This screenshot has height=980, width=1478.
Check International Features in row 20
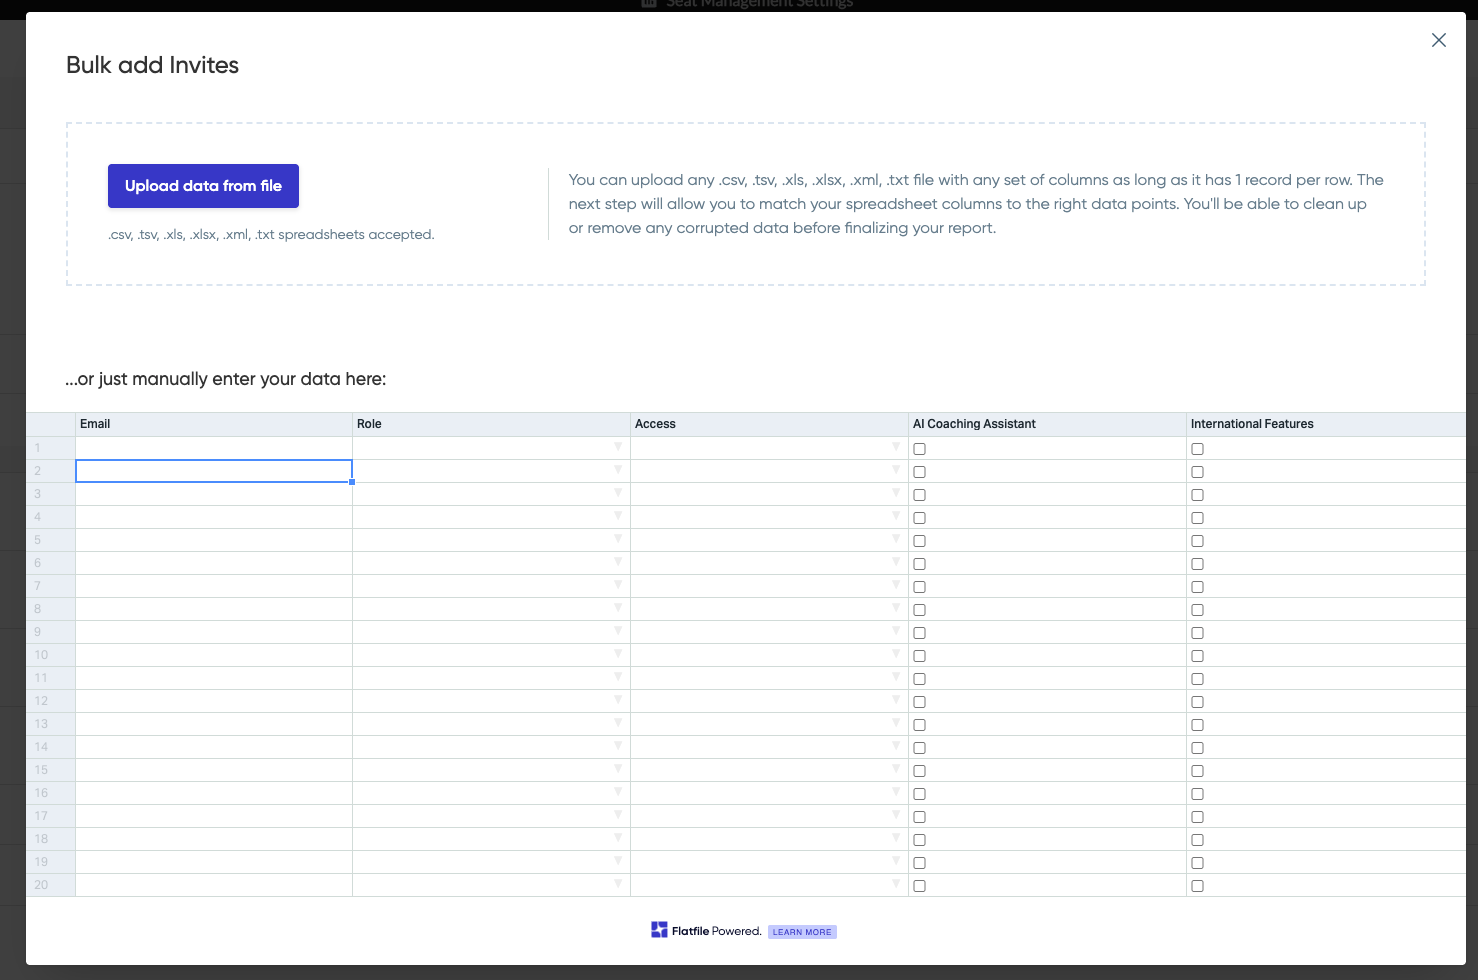coord(1197,886)
